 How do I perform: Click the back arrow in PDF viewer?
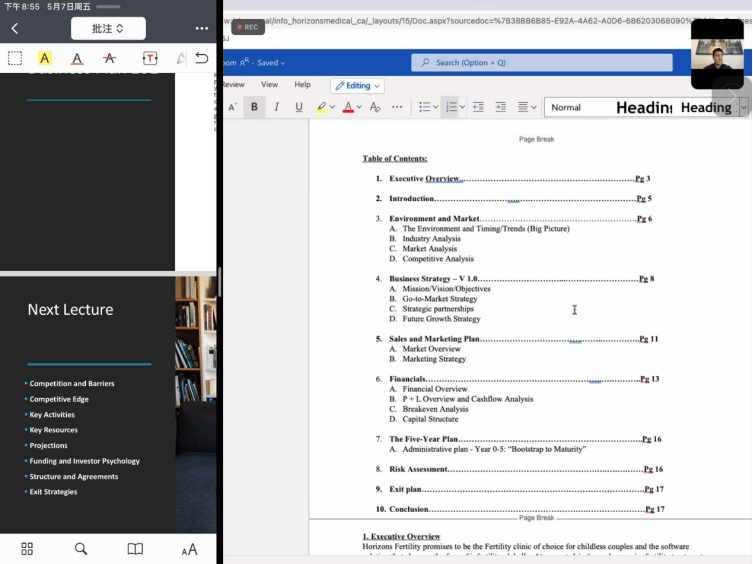pos(15,29)
